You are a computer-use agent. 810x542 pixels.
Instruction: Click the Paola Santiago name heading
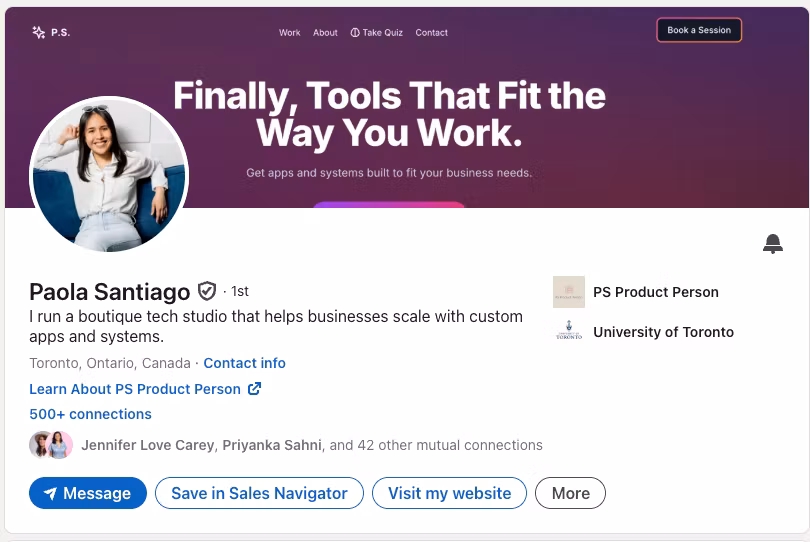pyautogui.click(x=110, y=292)
